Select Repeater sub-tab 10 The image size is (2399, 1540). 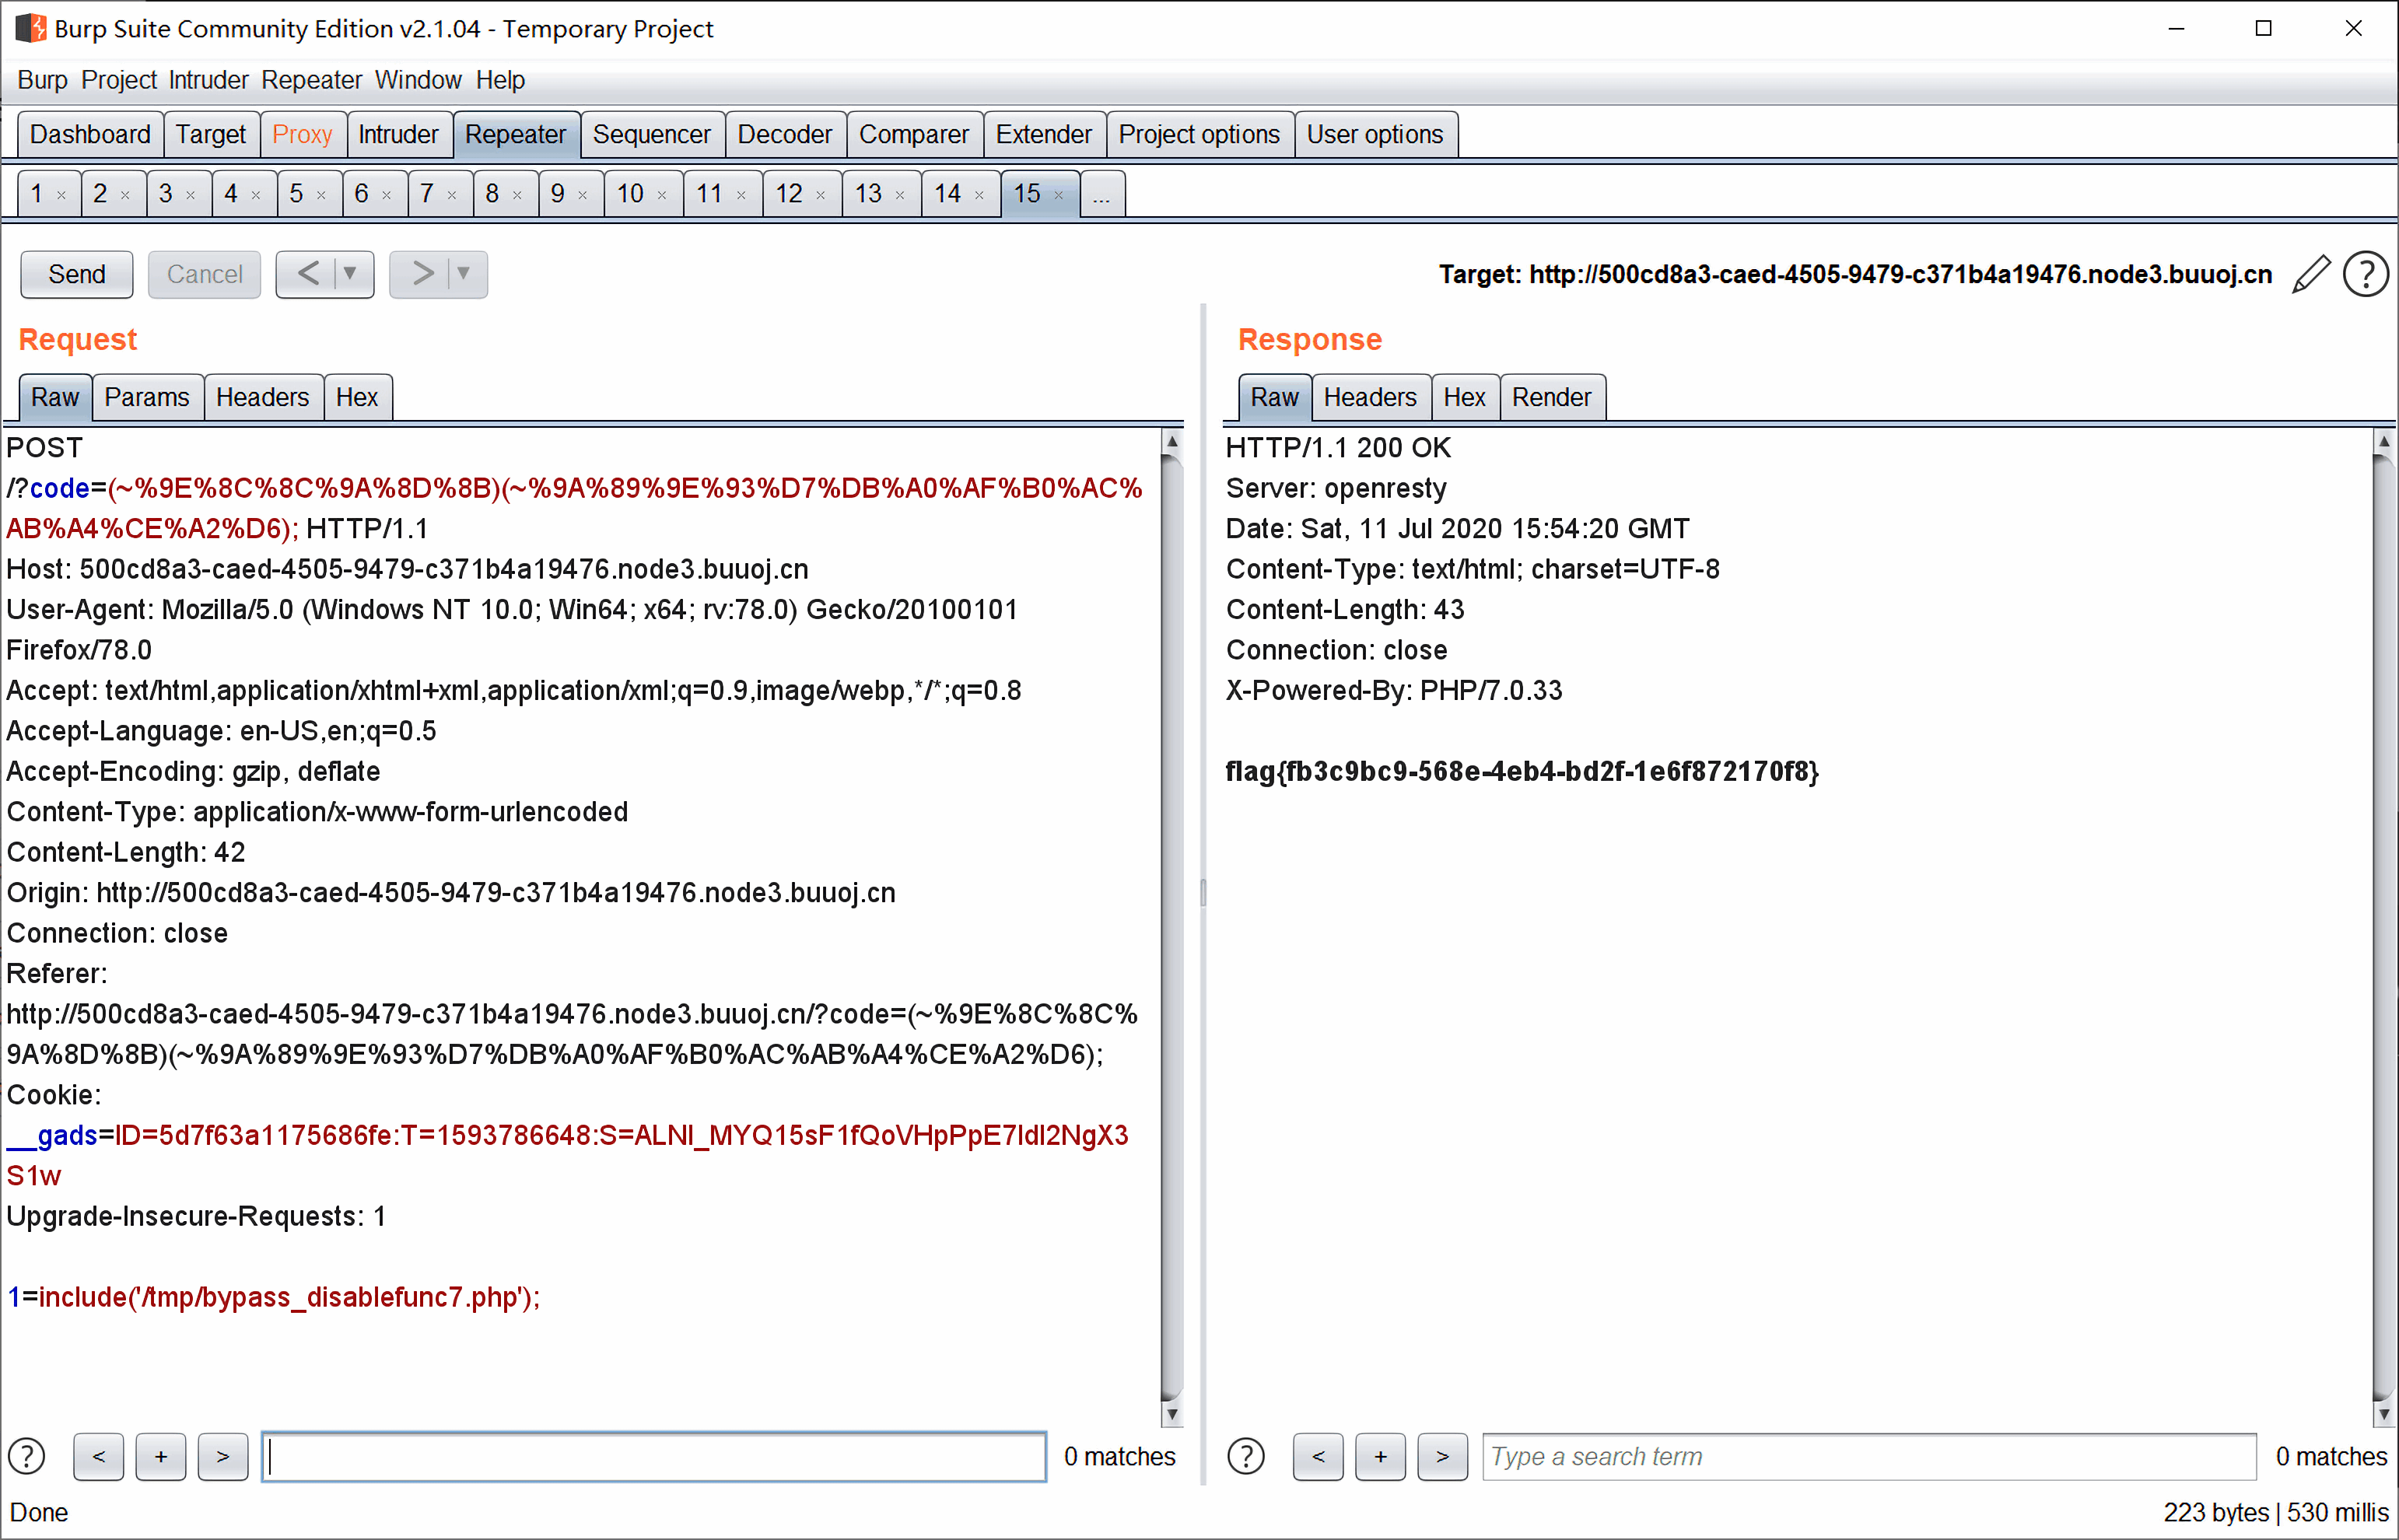(x=630, y=194)
